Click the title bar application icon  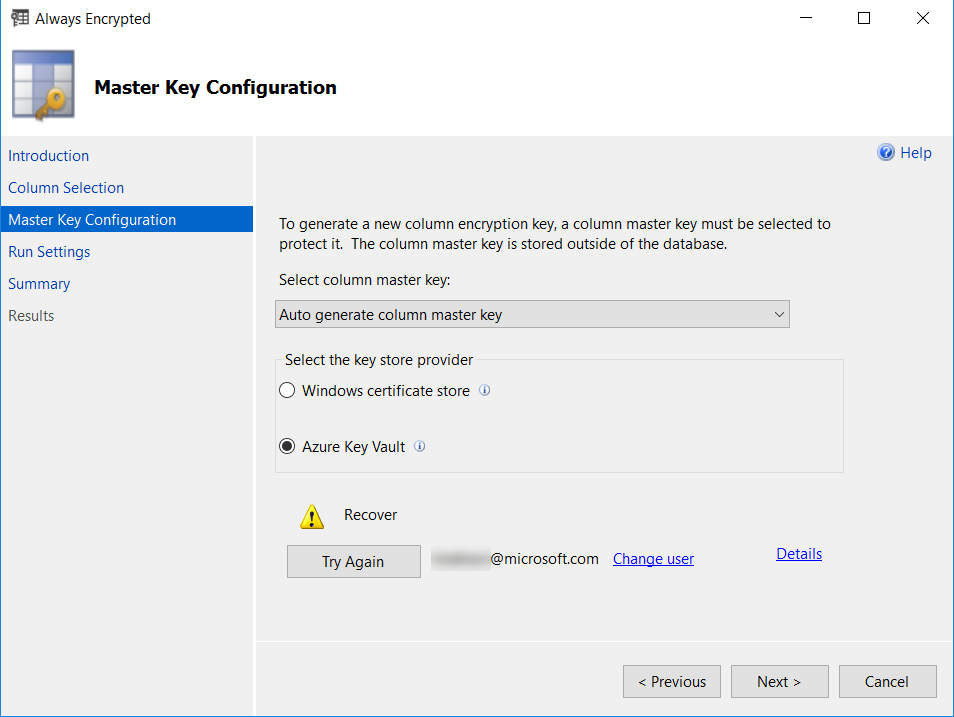(19, 18)
